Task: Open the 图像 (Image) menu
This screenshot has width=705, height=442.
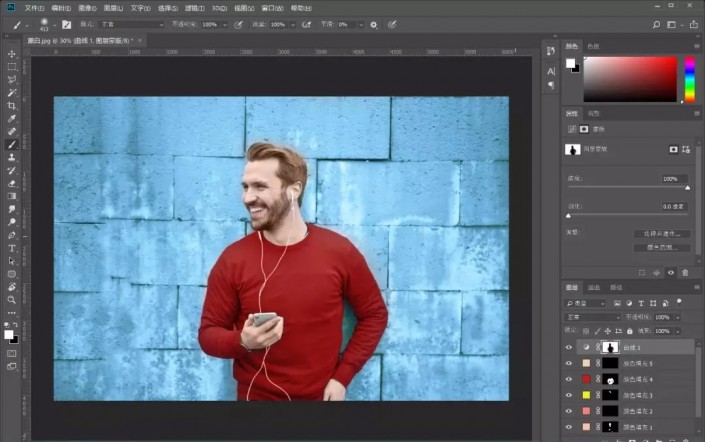Action: point(88,7)
